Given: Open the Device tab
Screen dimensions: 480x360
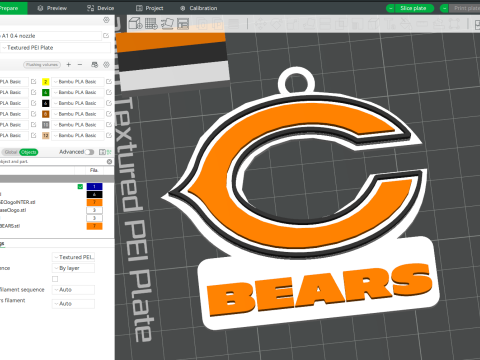Looking at the screenshot, I should [x=100, y=8].
